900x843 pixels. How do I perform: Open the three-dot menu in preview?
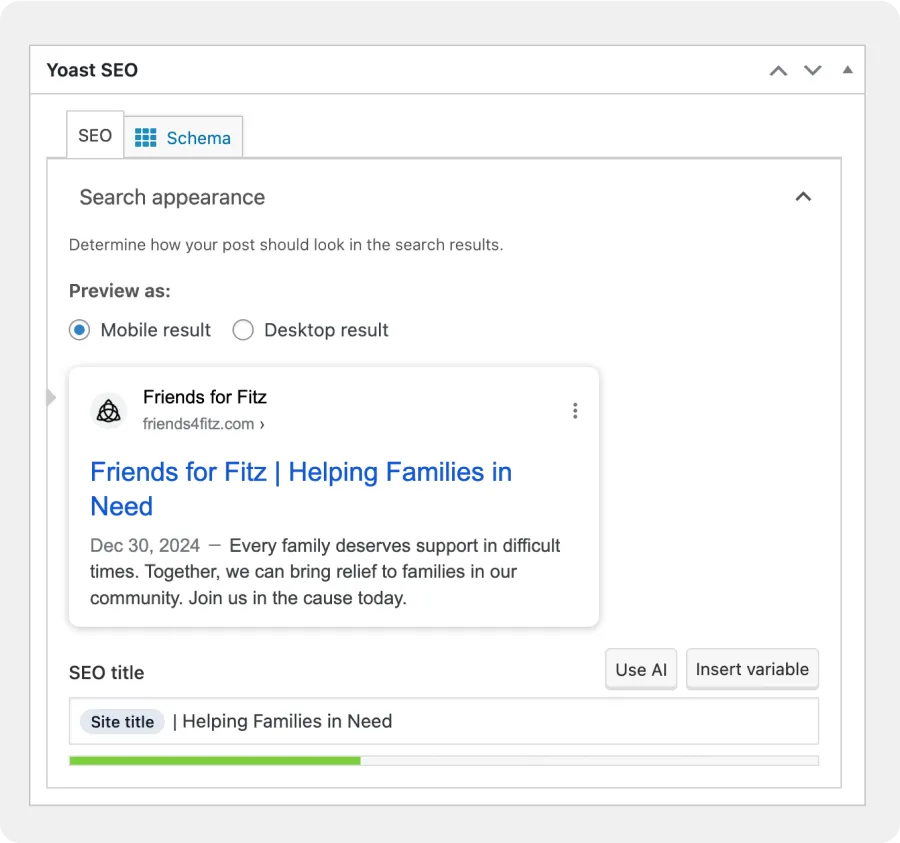[575, 411]
